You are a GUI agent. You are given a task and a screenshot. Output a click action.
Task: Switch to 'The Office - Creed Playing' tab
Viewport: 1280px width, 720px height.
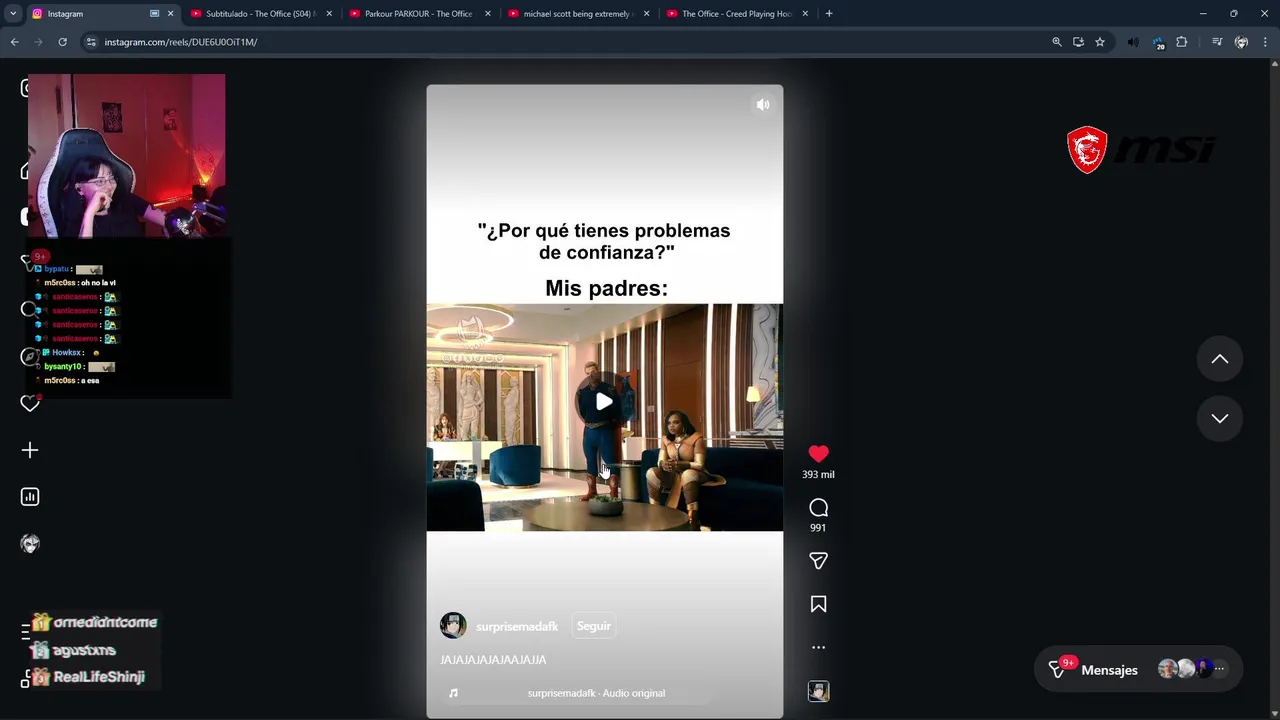[x=736, y=14]
